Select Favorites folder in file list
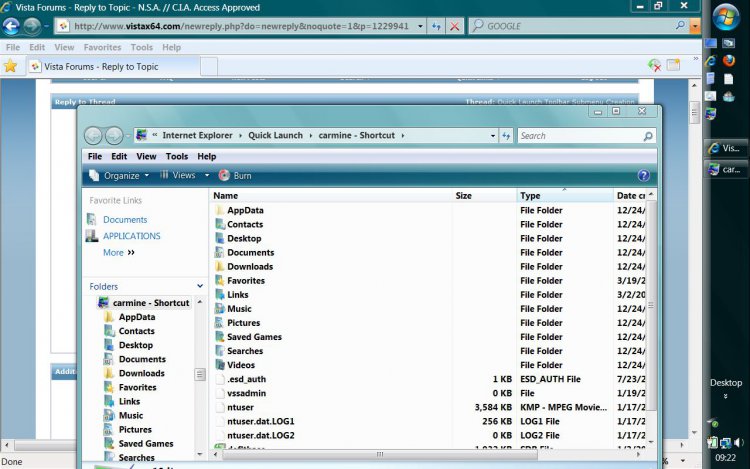The height and width of the screenshot is (469, 750). (246, 281)
